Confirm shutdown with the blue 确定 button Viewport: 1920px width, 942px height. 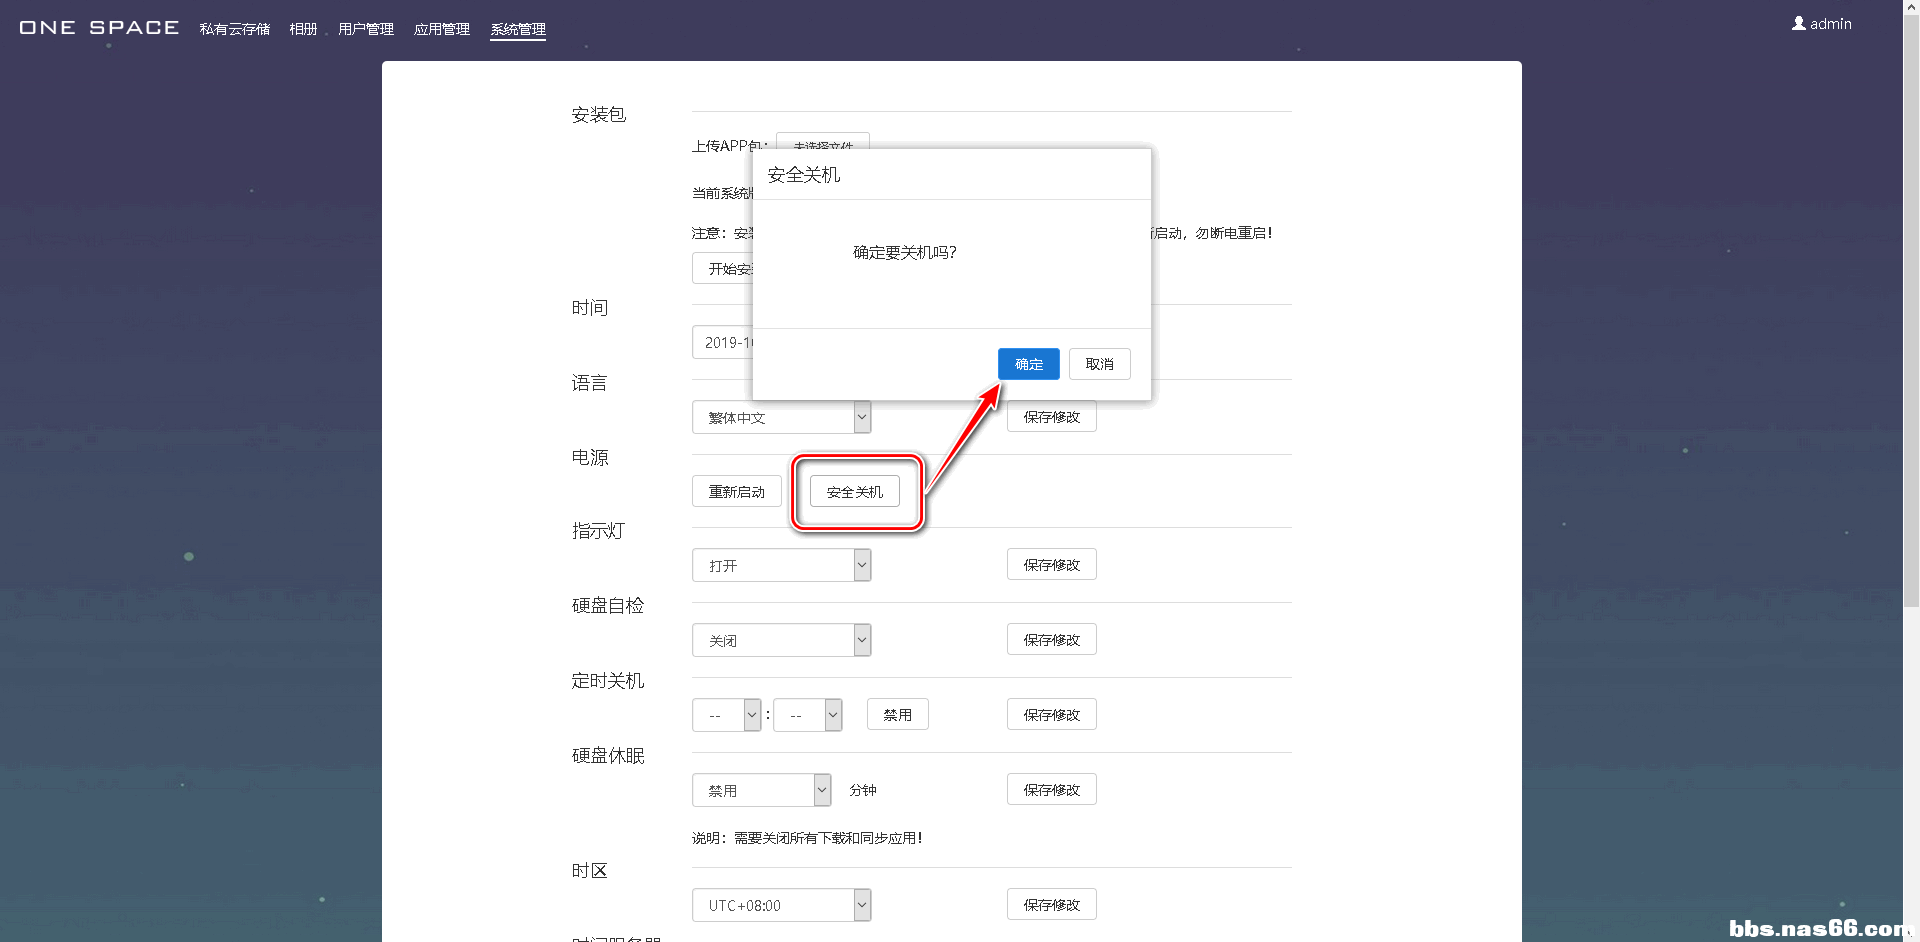(1028, 364)
